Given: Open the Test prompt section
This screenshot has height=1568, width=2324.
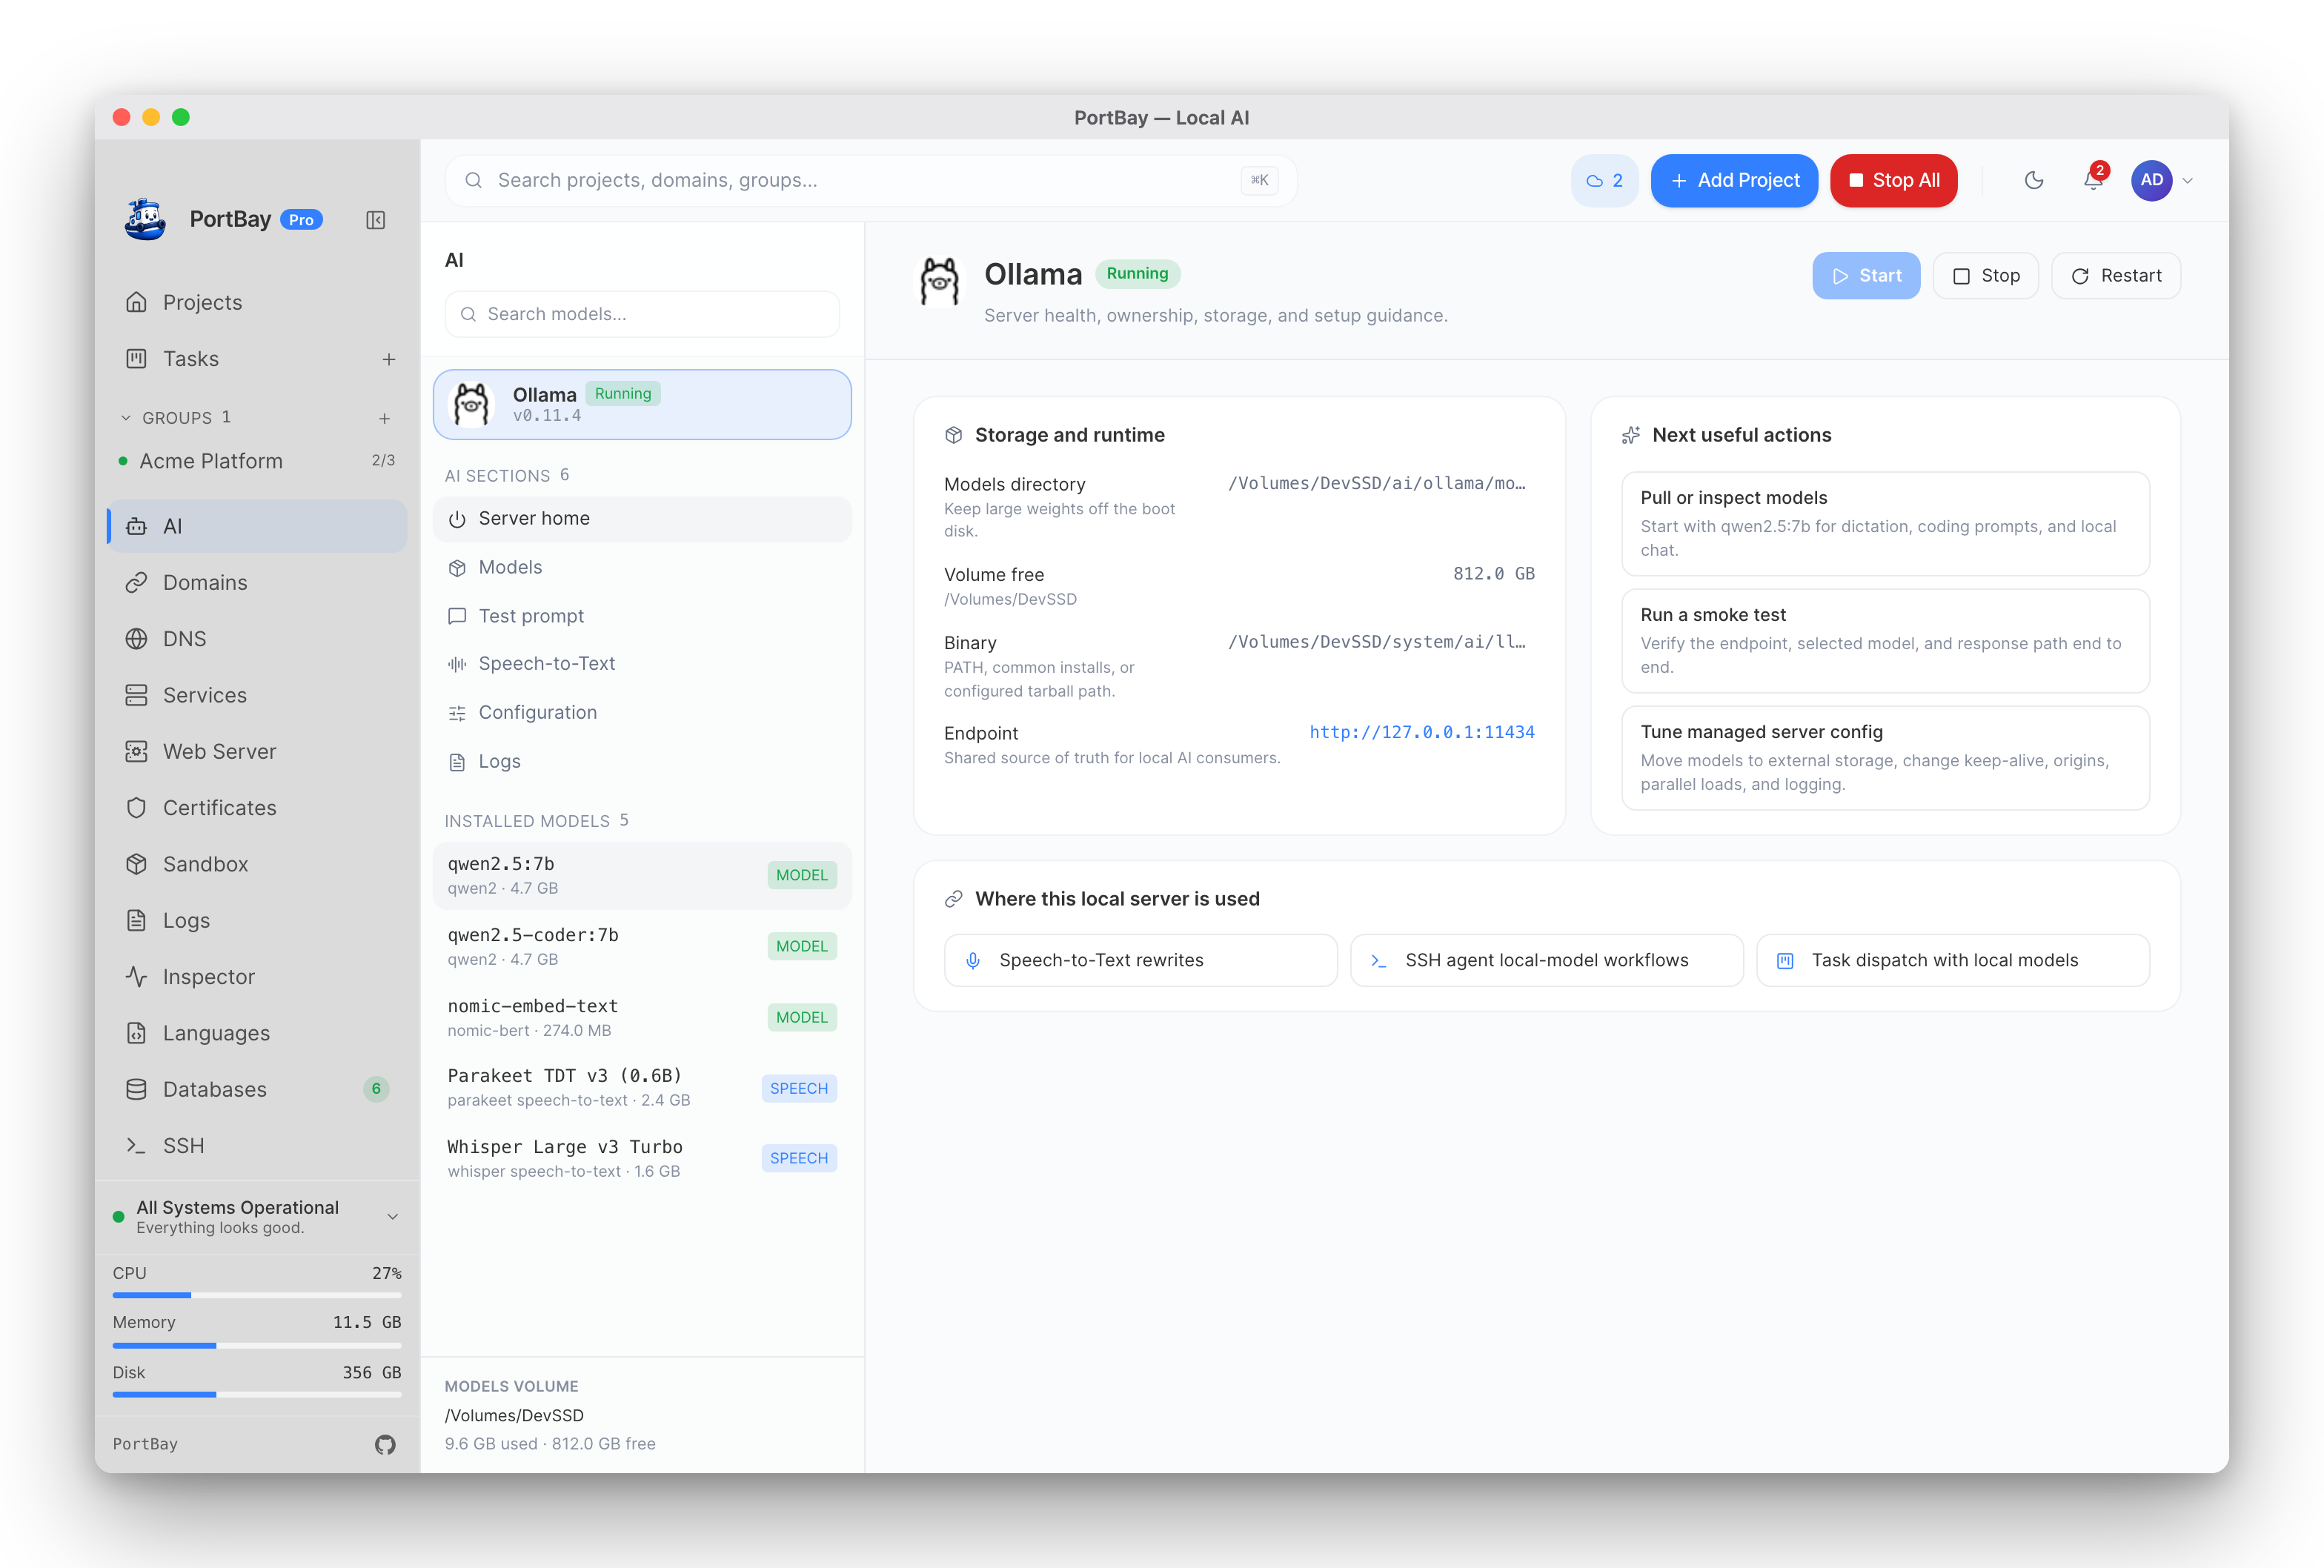Looking at the screenshot, I should click(642, 616).
